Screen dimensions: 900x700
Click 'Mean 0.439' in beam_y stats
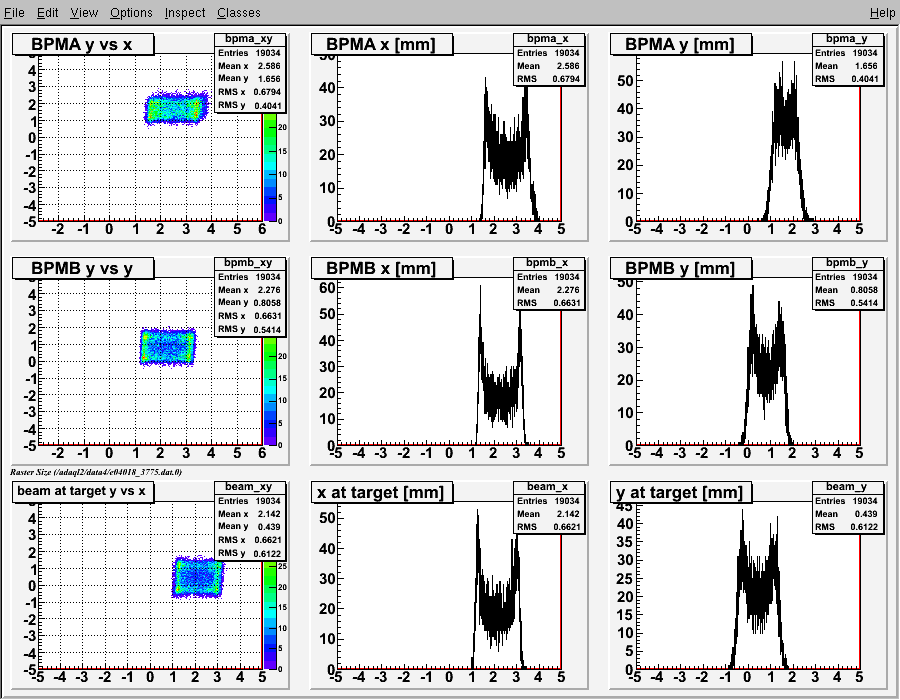(847, 514)
